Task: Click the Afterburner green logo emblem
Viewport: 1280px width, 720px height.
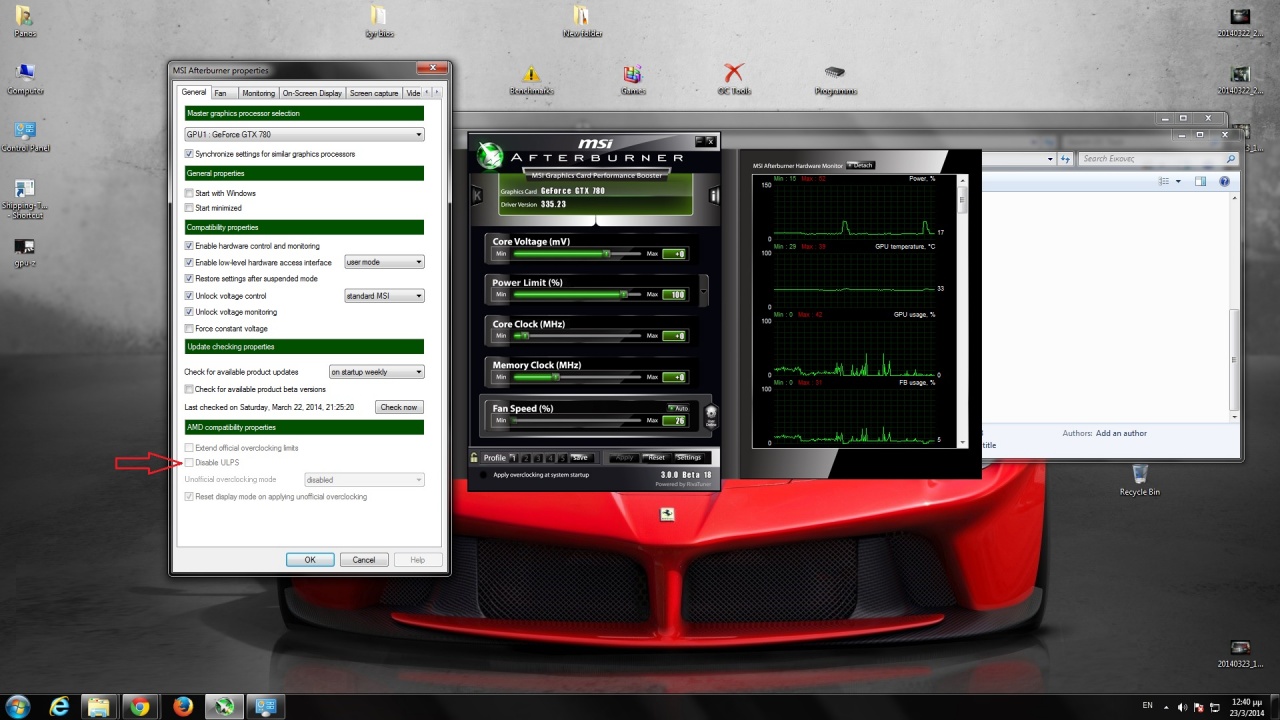Action: (489, 155)
